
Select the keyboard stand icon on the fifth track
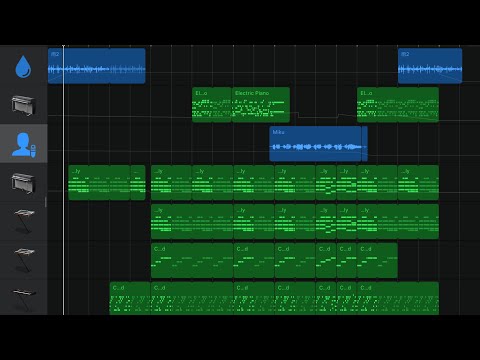point(24,221)
